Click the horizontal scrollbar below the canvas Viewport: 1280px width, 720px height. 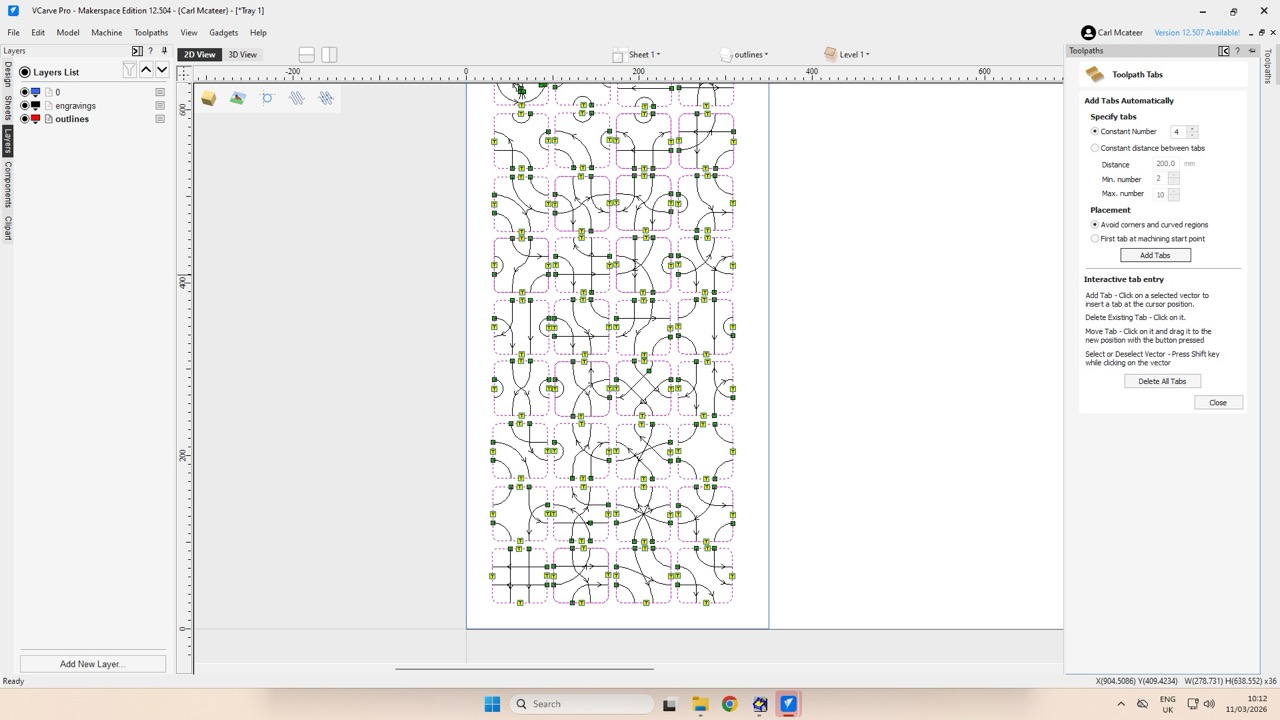[x=524, y=669]
